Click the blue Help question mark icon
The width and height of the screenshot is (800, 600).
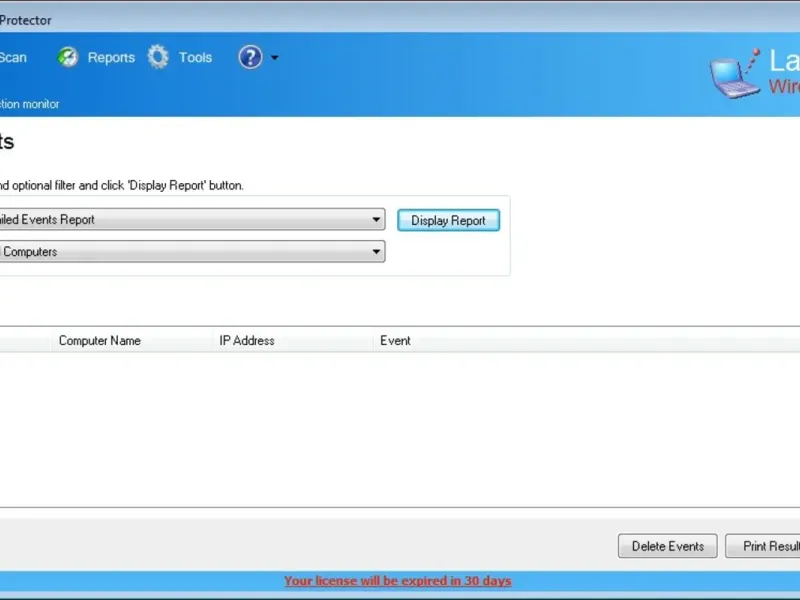[251, 57]
